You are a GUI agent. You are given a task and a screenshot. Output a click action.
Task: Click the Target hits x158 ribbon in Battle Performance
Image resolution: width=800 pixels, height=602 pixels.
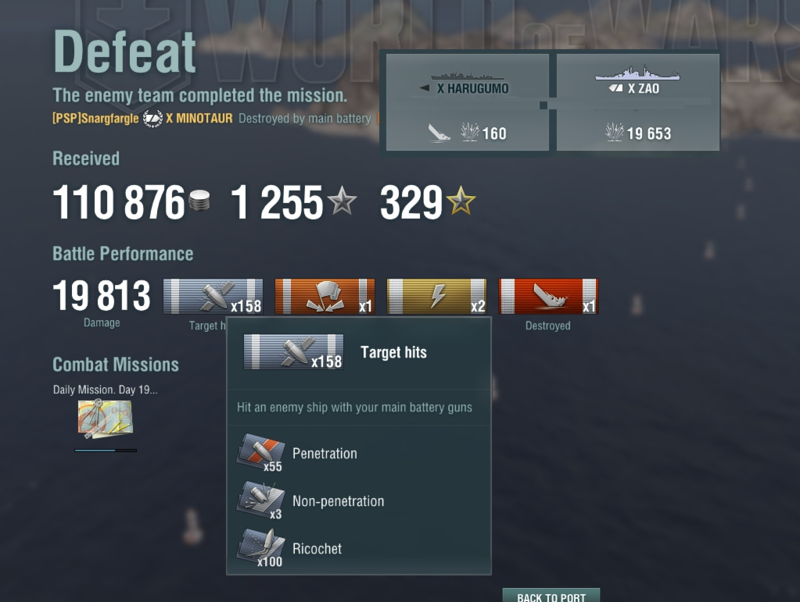coord(213,296)
